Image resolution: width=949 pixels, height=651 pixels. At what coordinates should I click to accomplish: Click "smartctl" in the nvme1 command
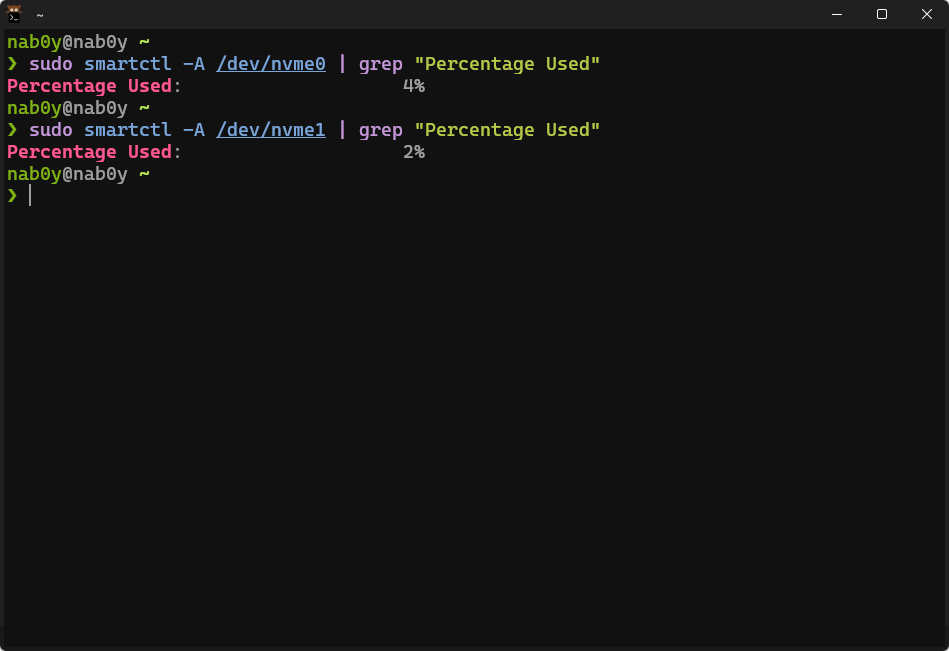tap(128, 130)
